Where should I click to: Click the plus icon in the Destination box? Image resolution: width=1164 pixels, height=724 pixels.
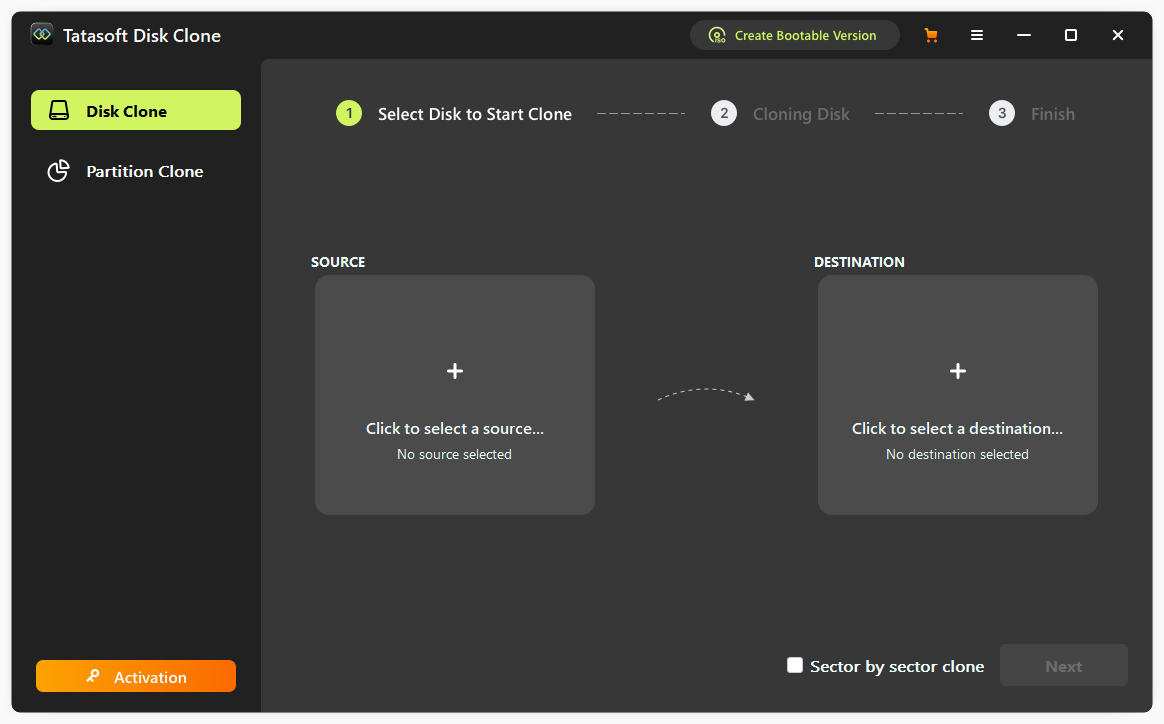(x=957, y=371)
